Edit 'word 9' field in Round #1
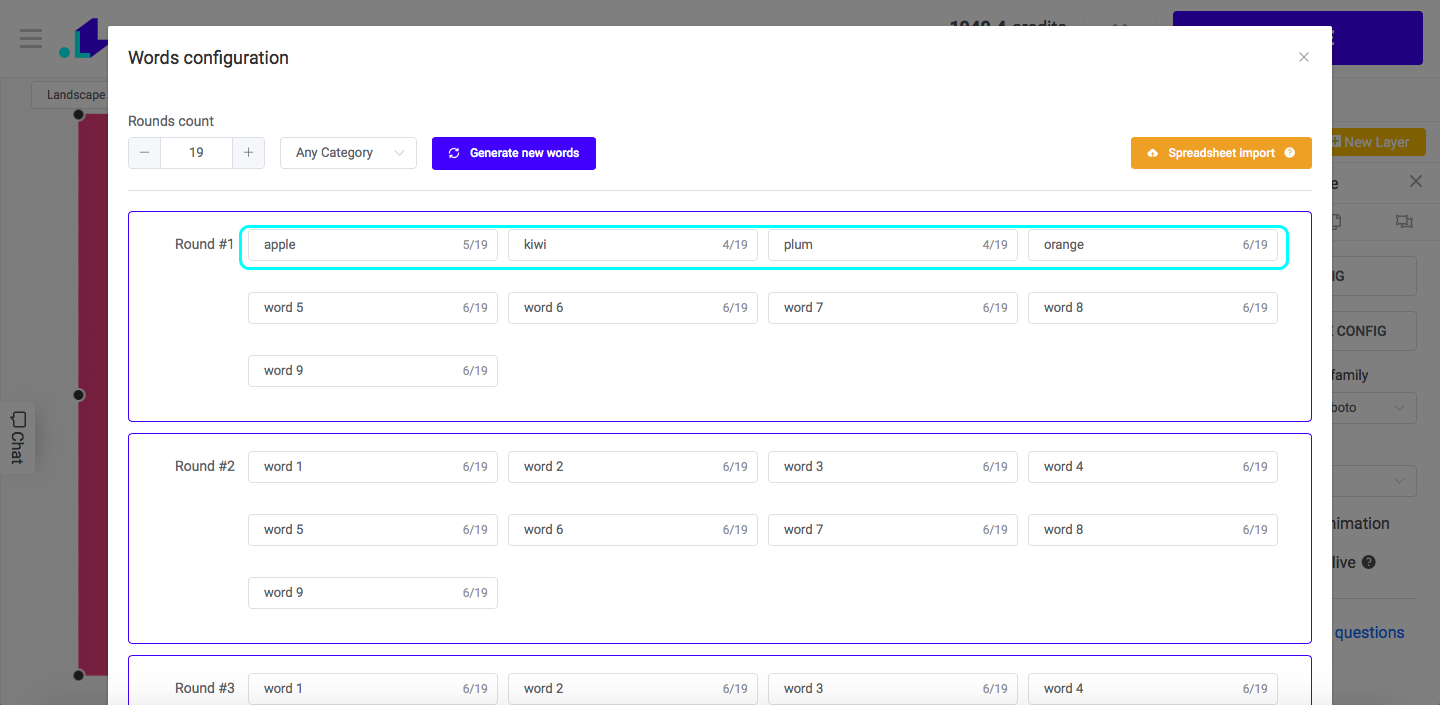Viewport: 1440px width, 705px height. [373, 371]
